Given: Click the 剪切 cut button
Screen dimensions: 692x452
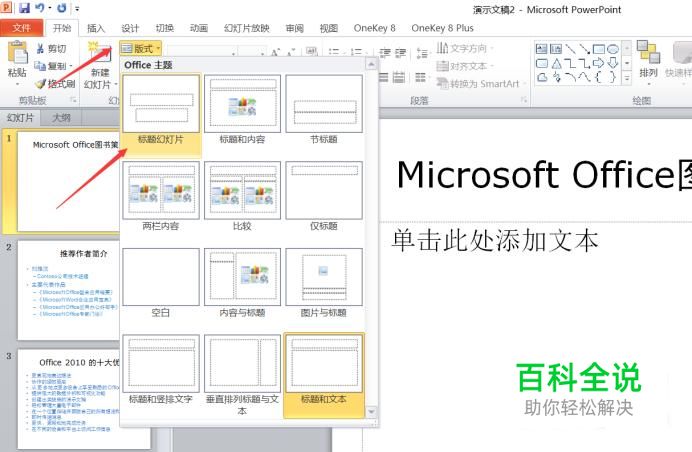Looking at the screenshot, I should [x=51, y=49].
